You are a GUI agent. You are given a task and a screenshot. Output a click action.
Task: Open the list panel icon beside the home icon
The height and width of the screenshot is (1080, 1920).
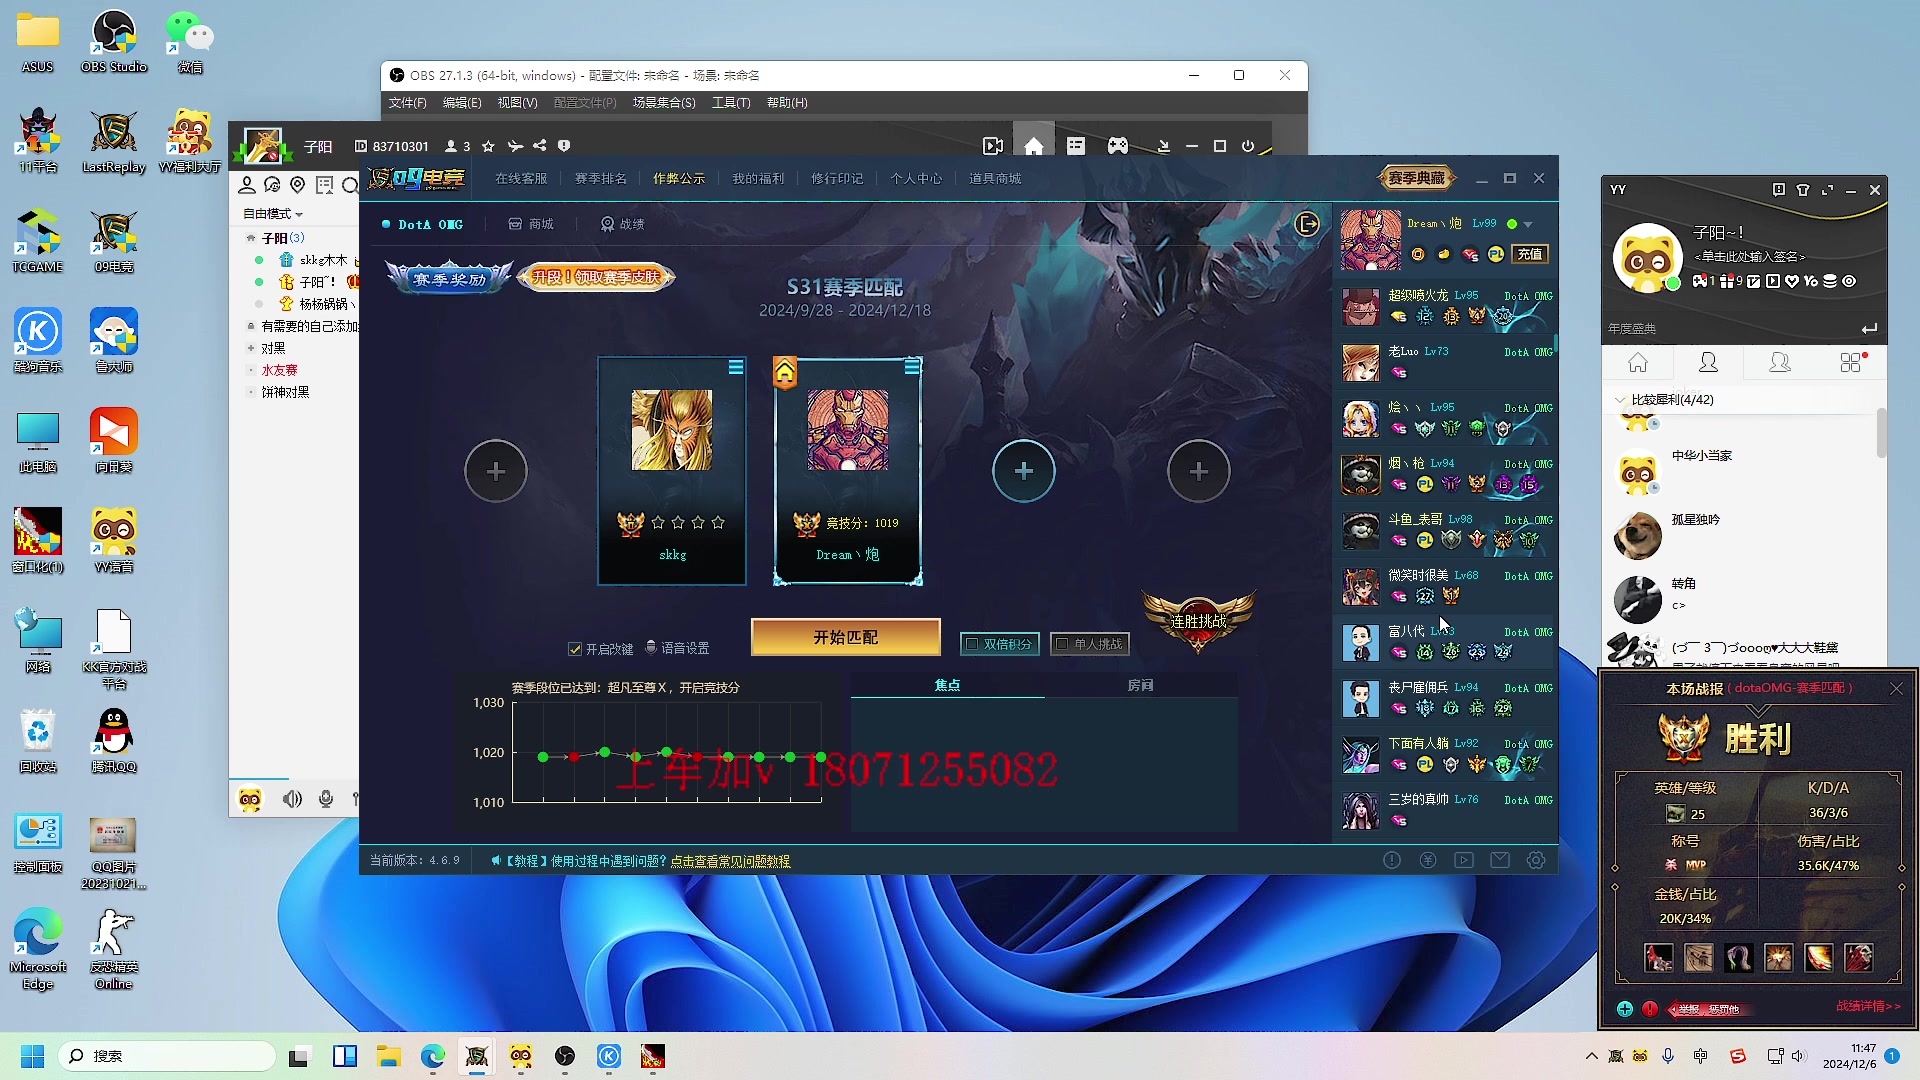pyautogui.click(x=1076, y=146)
